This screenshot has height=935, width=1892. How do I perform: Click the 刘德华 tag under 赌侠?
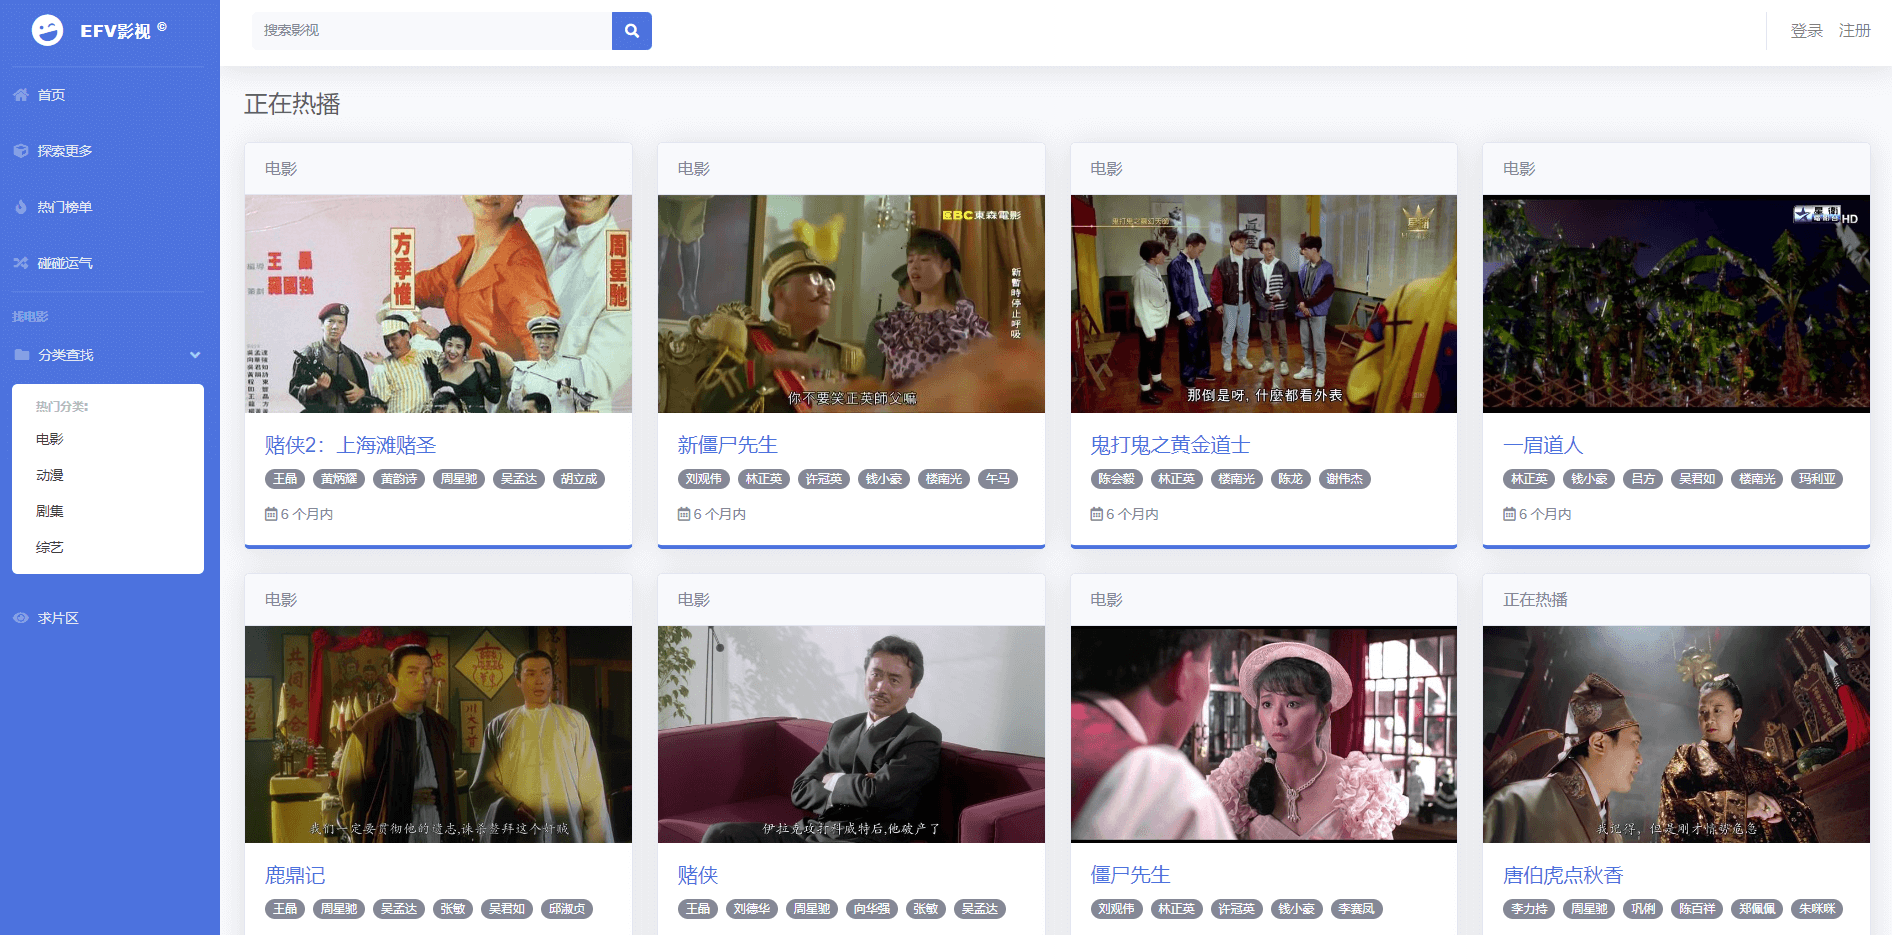click(x=752, y=909)
